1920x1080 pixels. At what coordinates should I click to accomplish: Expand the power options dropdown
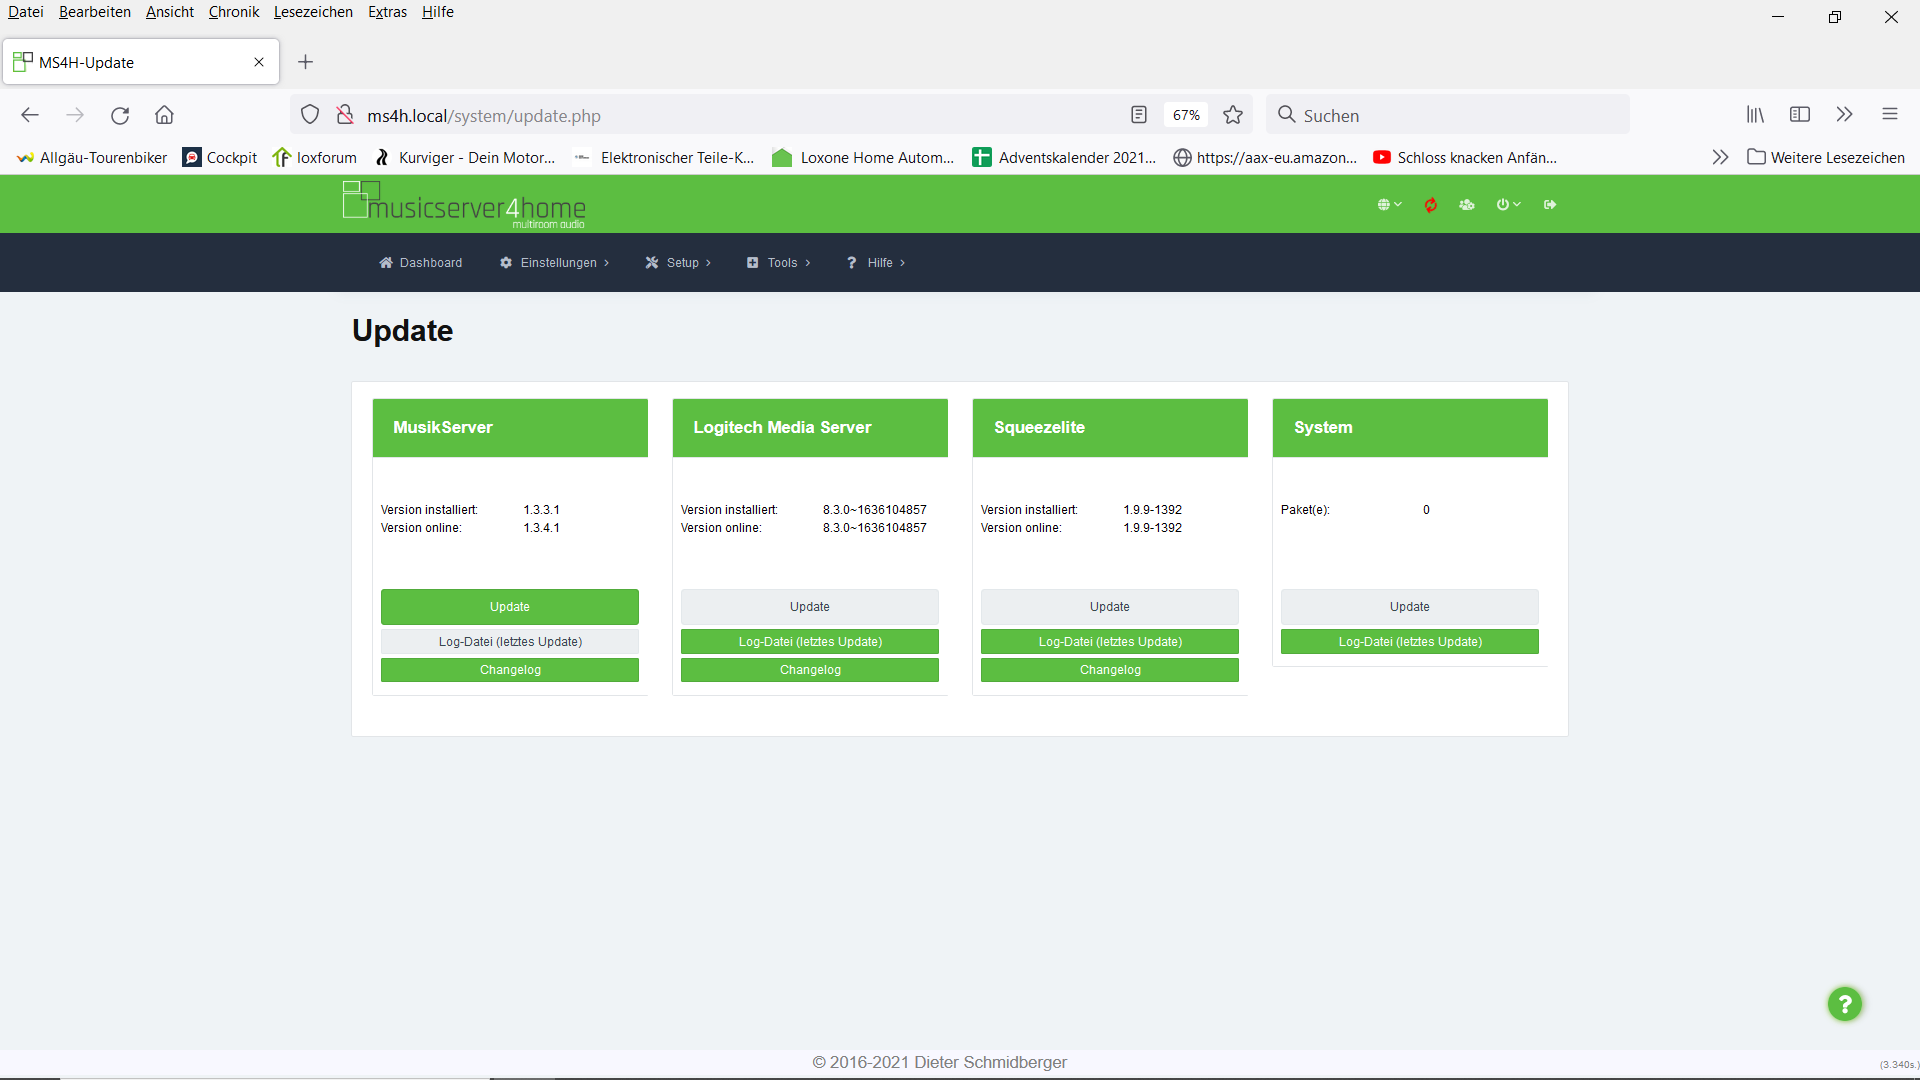tap(1508, 205)
